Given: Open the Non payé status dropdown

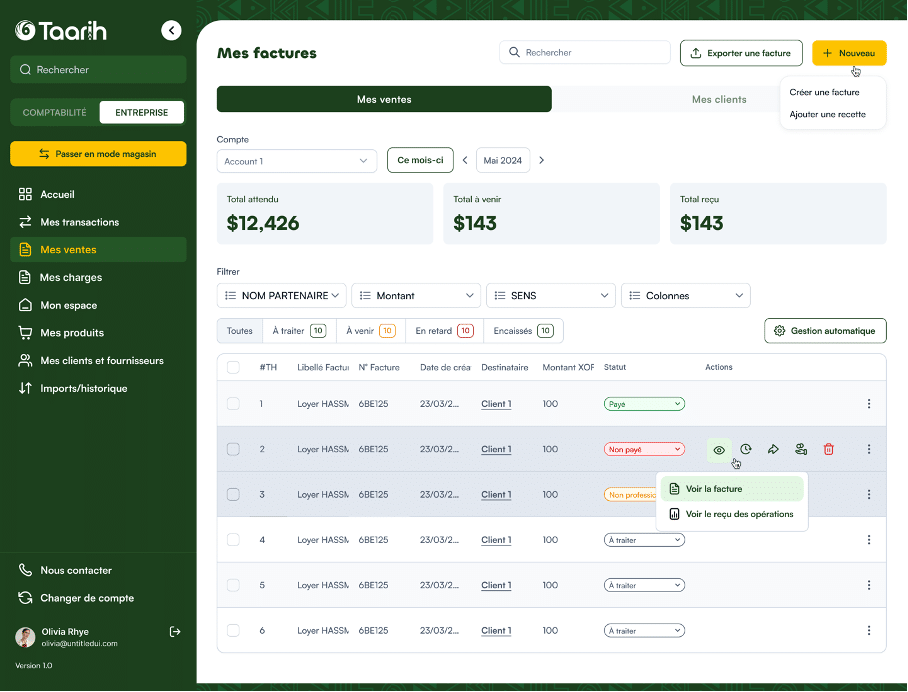Looking at the screenshot, I should (x=644, y=450).
